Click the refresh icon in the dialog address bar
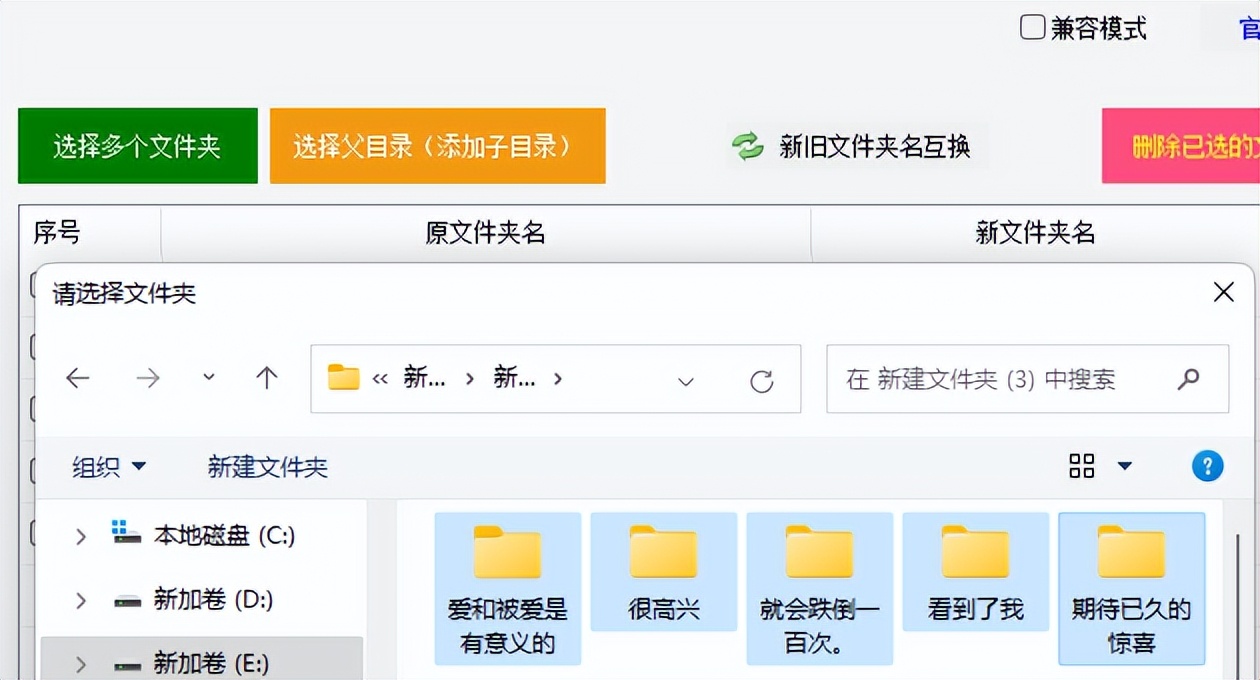 [x=764, y=379]
